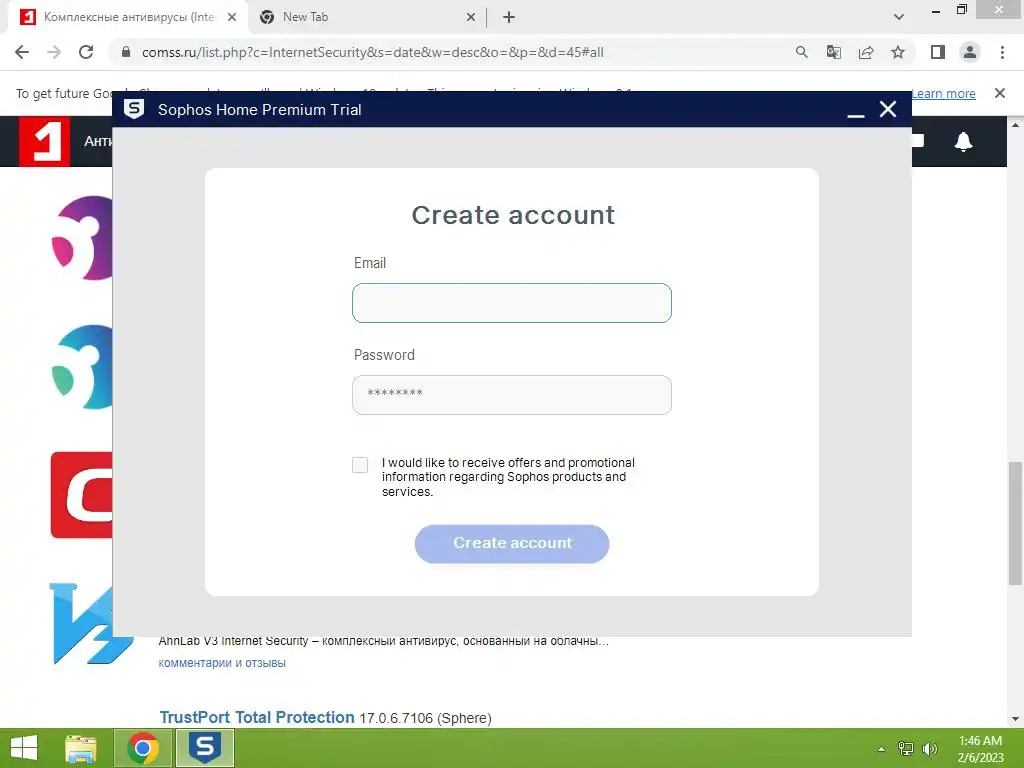Open File Explorer from taskbar
The image size is (1024, 768).
(x=81, y=748)
